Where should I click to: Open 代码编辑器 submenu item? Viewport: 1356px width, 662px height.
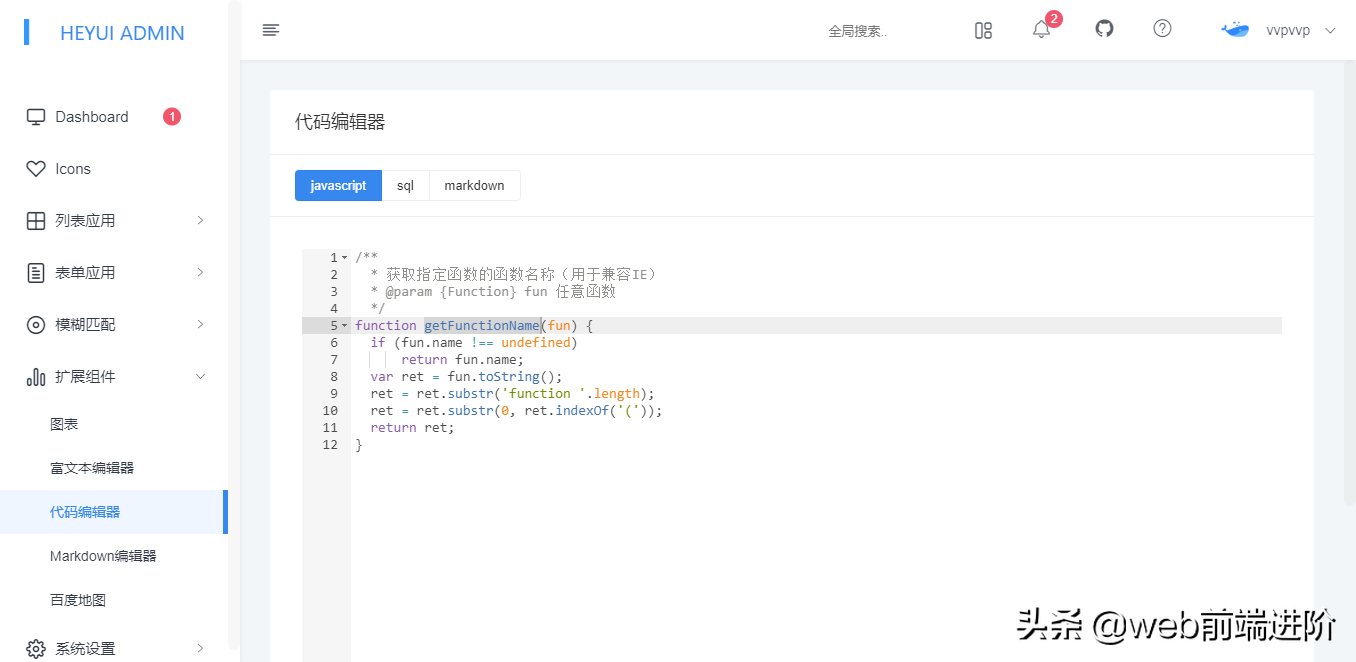click(x=114, y=512)
